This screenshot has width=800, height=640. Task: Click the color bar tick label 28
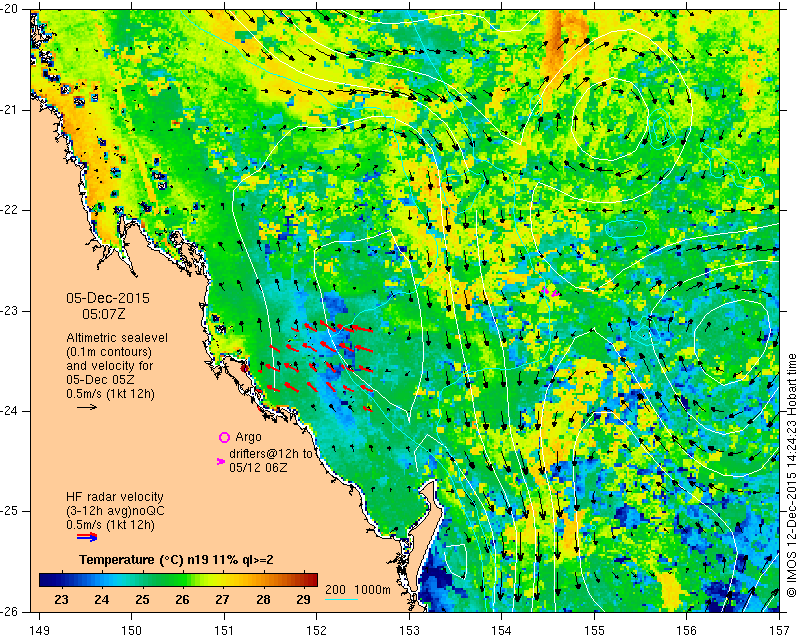click(263, 599)
